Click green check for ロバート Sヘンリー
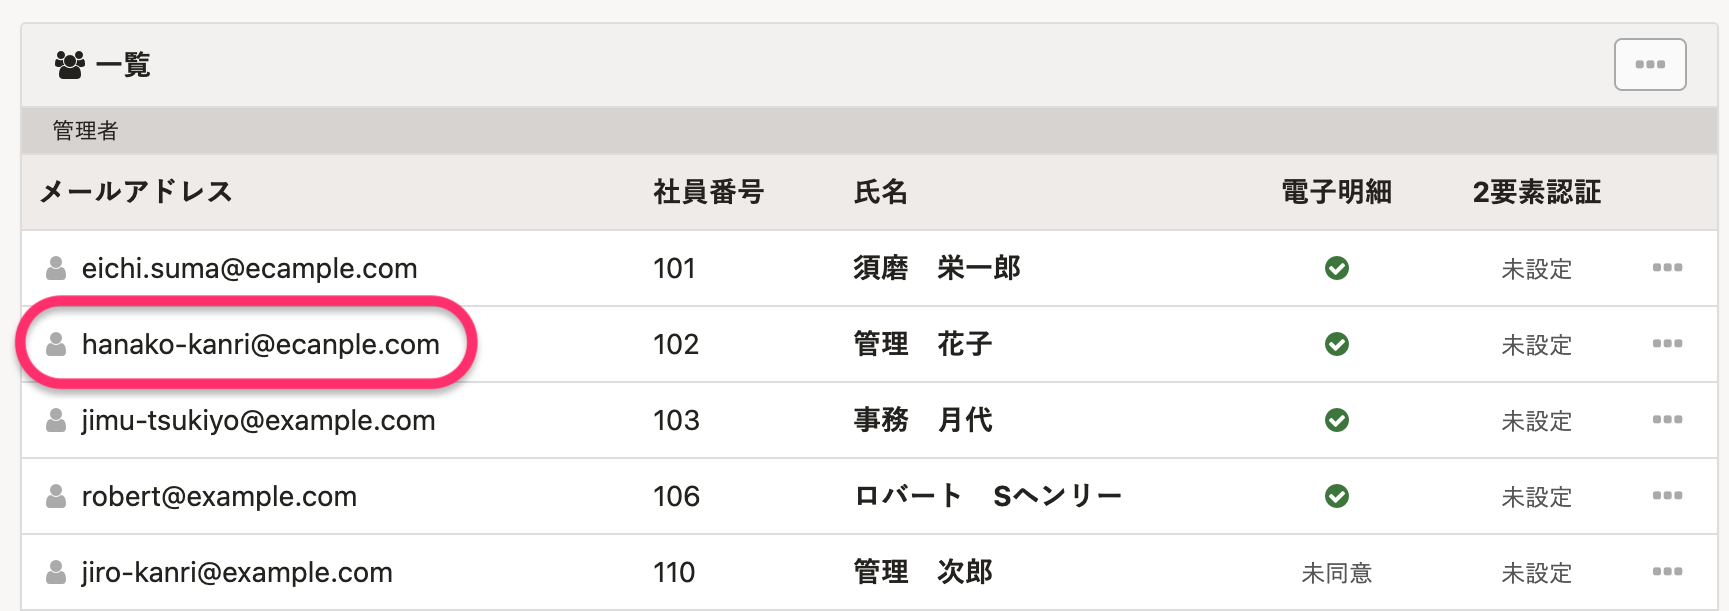Viewport: 1729px width, 611px height. tap(1337, 496)
